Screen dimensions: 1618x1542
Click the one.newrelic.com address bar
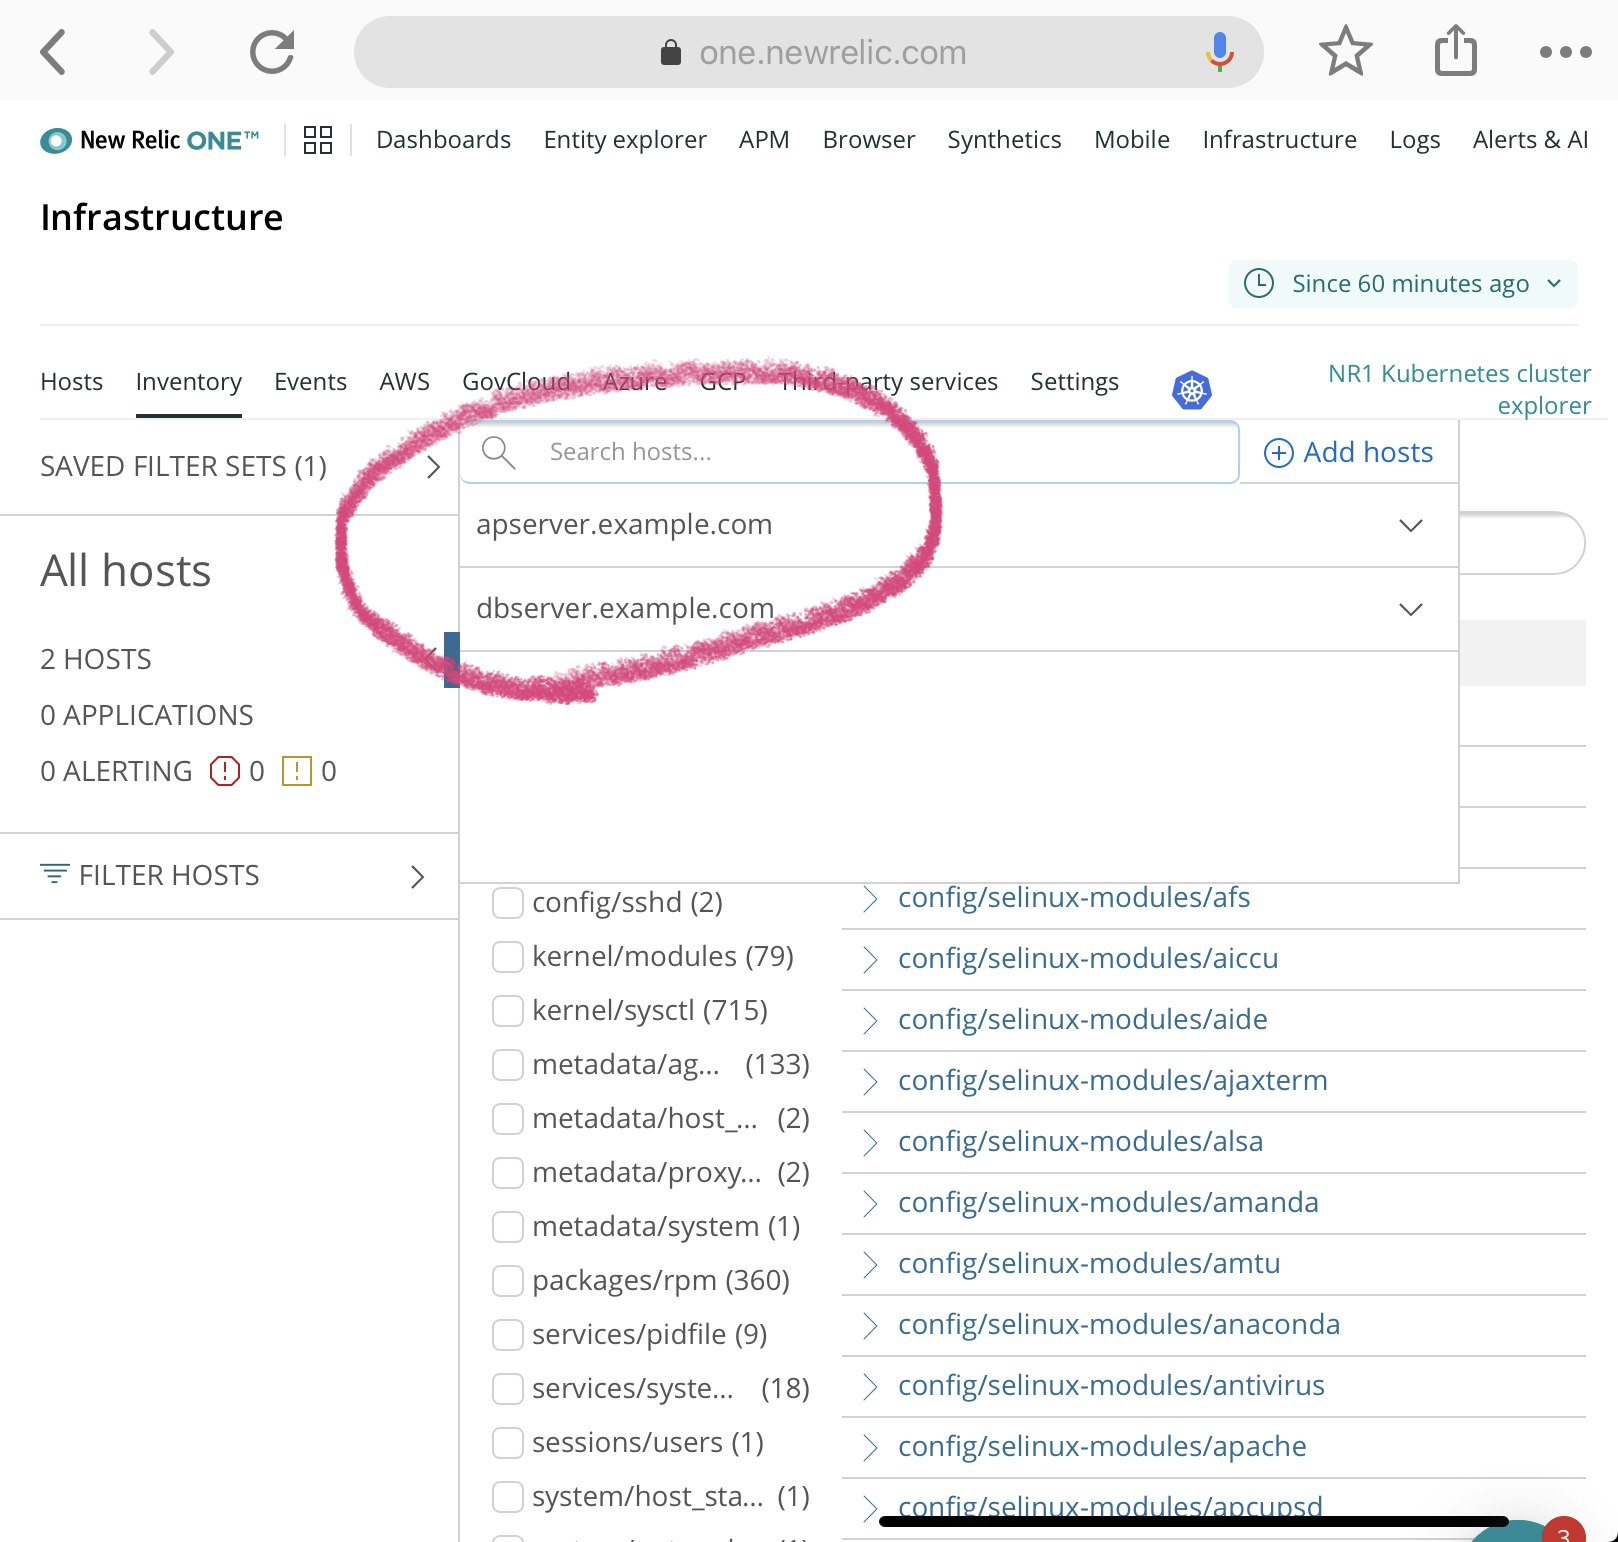click(808, 52)
